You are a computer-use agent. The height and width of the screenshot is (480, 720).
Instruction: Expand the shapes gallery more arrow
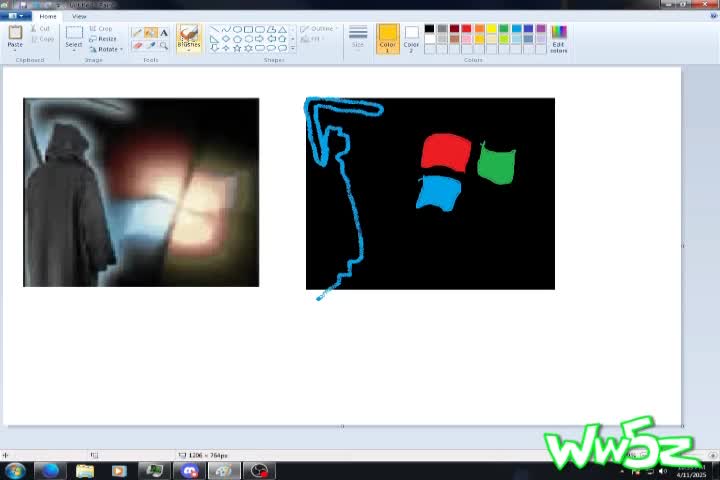293,48
